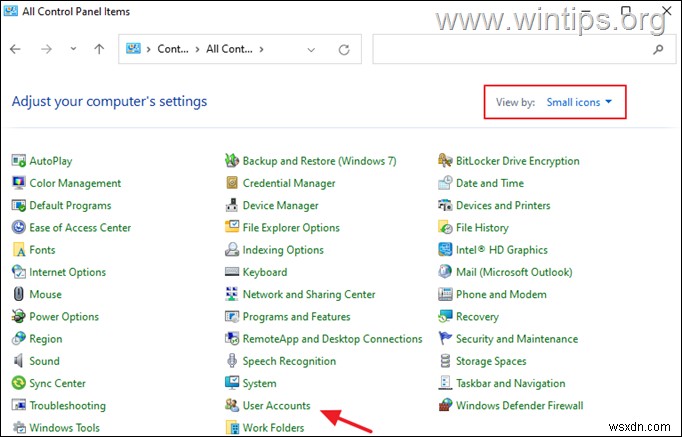The width and height of the screenshot is (682, 437).
Task: Go forward using the forward arrow
Action: pyautogui.click(x=46, y=49)
